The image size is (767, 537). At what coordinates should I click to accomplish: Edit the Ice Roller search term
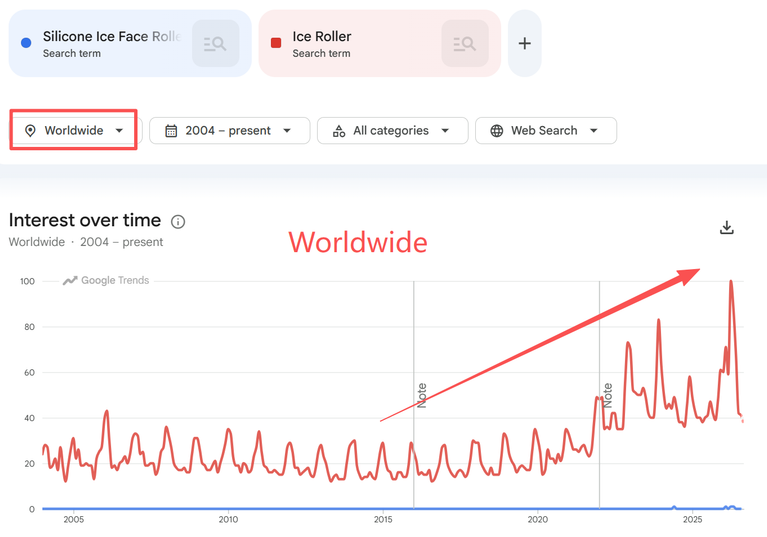[x=322, y=36]
